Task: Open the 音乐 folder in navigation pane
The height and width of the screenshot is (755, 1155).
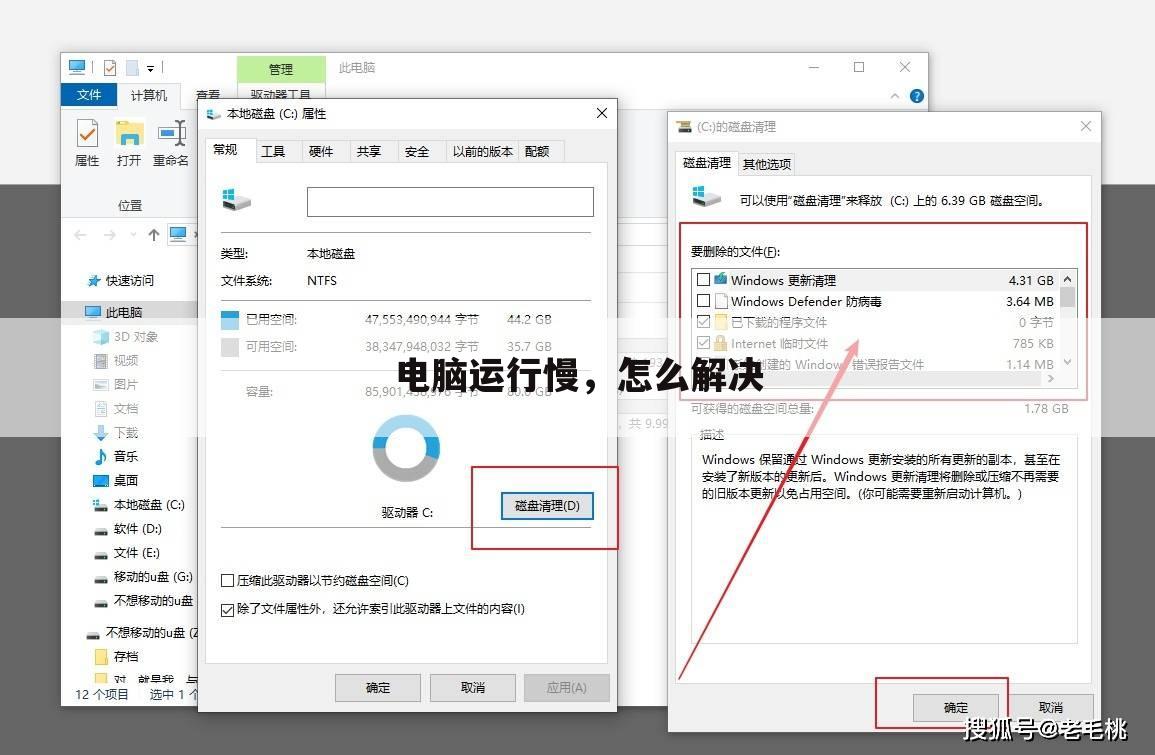Action: tap(116, 457)
